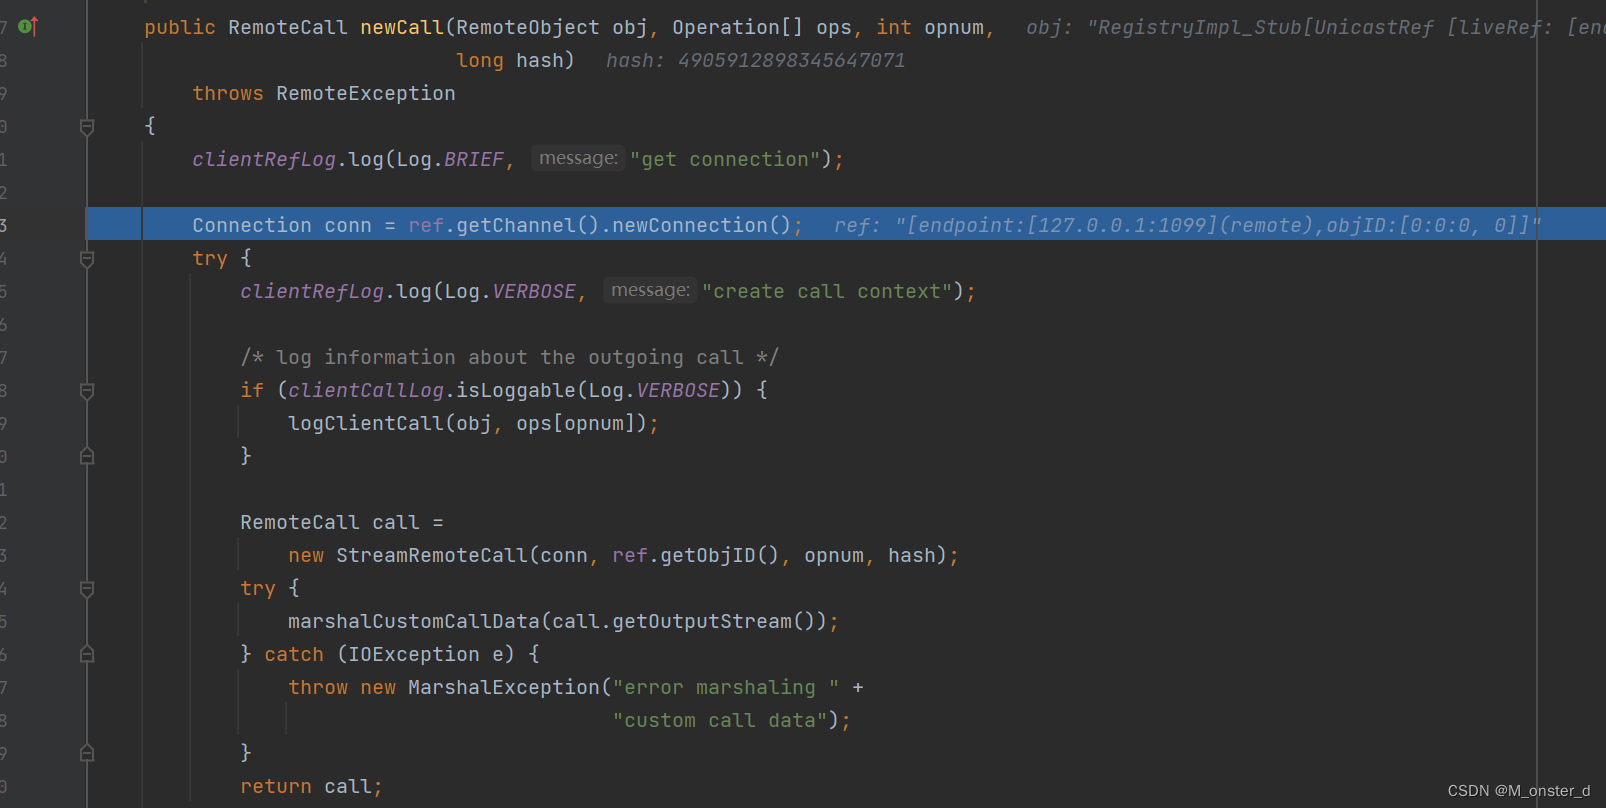Image resolution: width=1606 pixels, height=808 pixels.
Task: Click fold end marker below "custom call data" line
Action: point(87,753)
